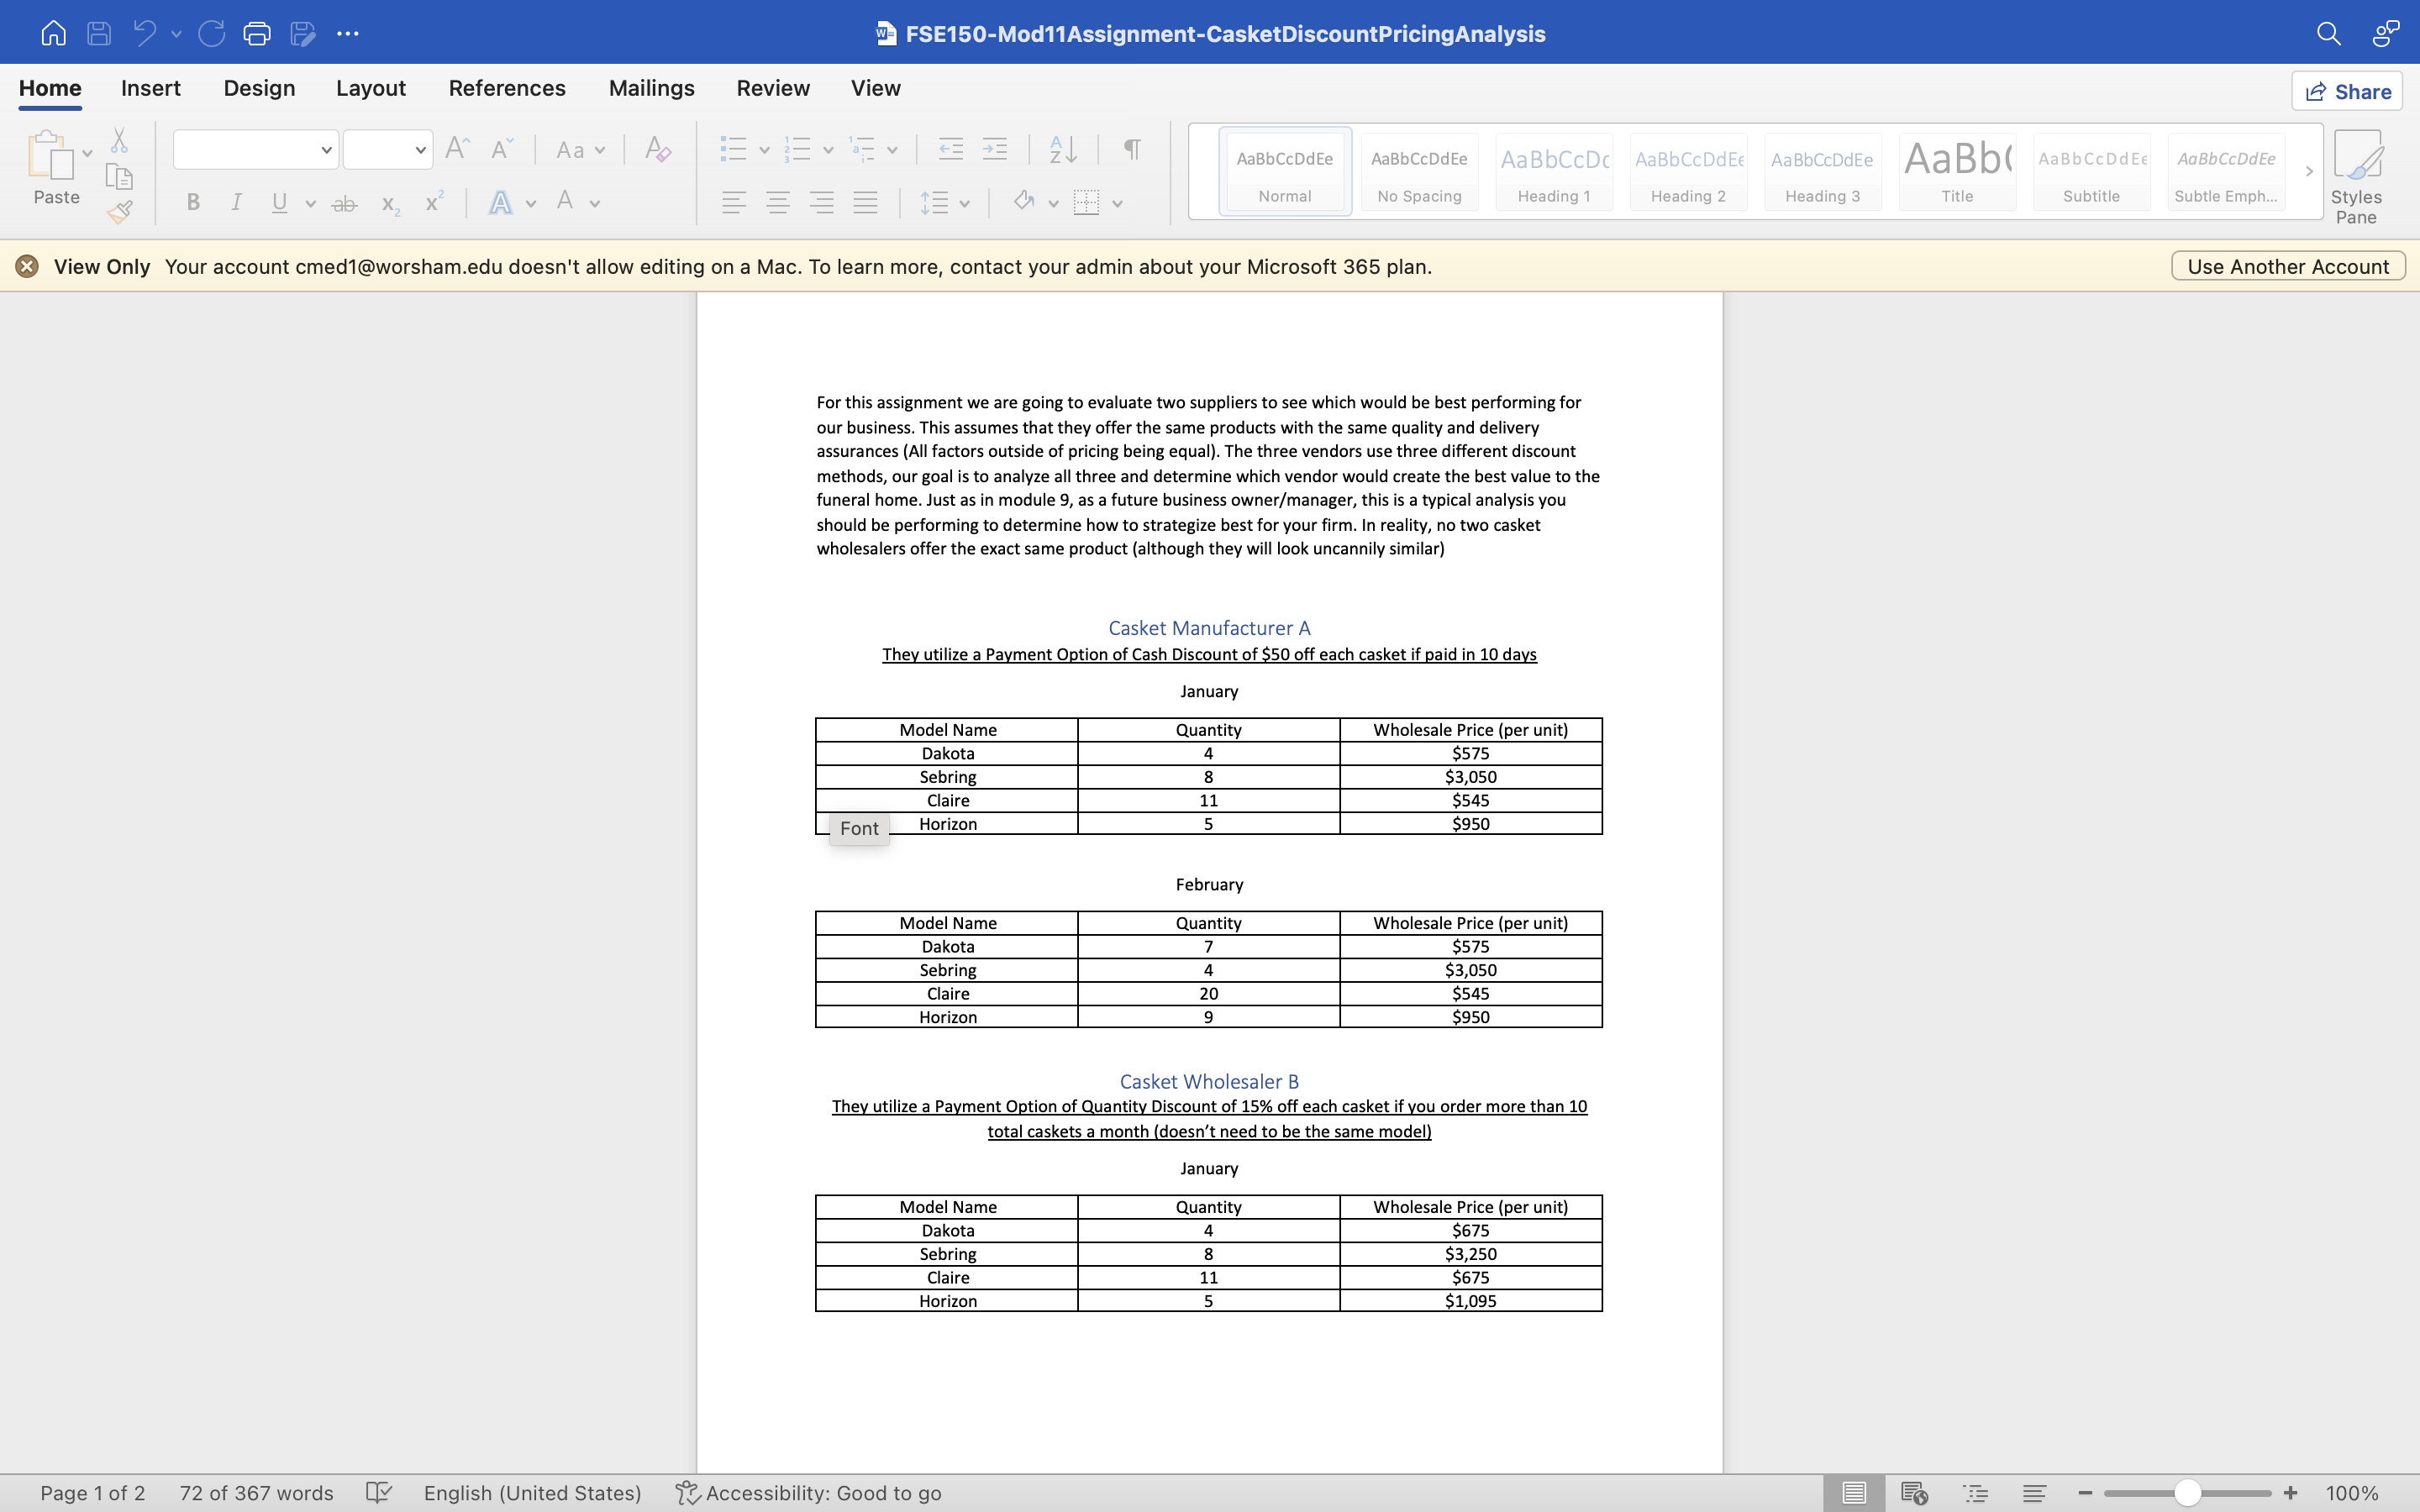
Task: Click the Share button
Action: [x=2349, y=91]
